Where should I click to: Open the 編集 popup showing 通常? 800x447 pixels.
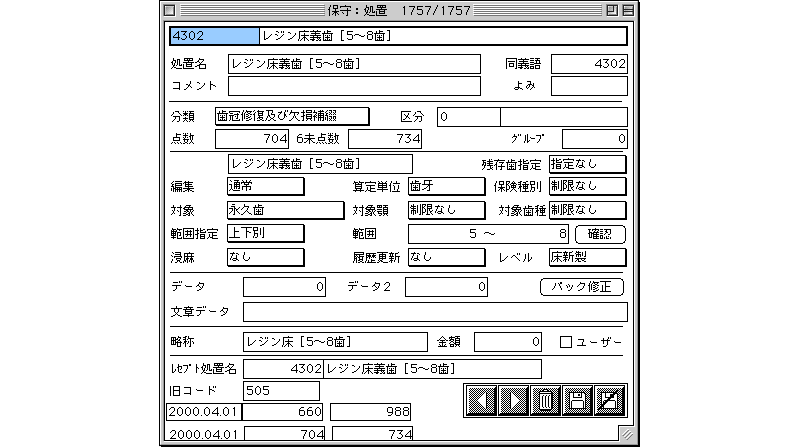pyautogui.click(x=265, y=186)
